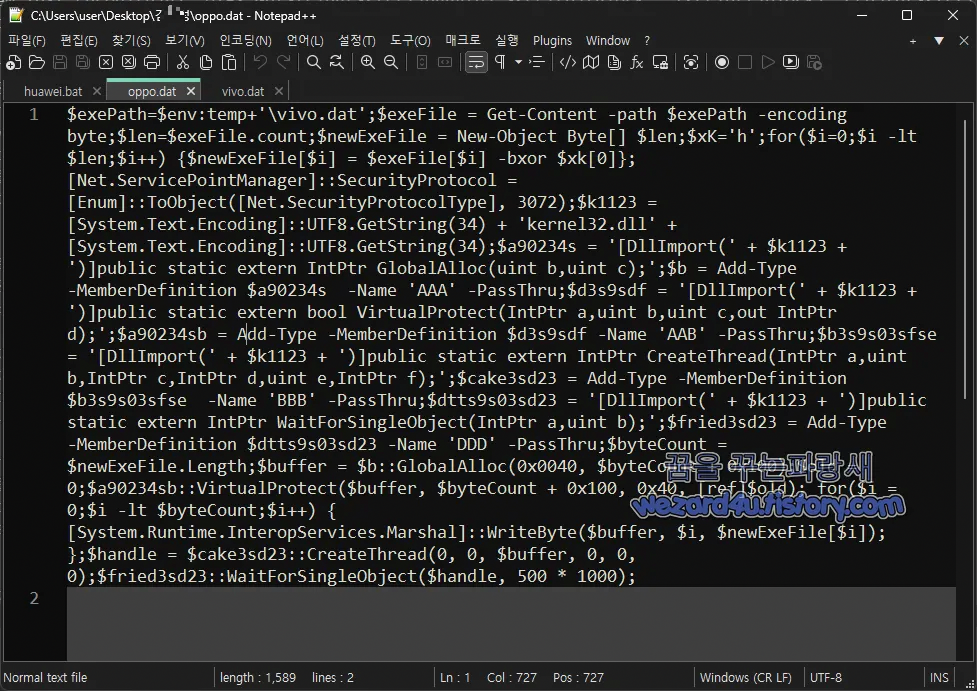Screen dimensions: 977x691
Task: Close all documents via toolbar icon
Action: [129, 62]
